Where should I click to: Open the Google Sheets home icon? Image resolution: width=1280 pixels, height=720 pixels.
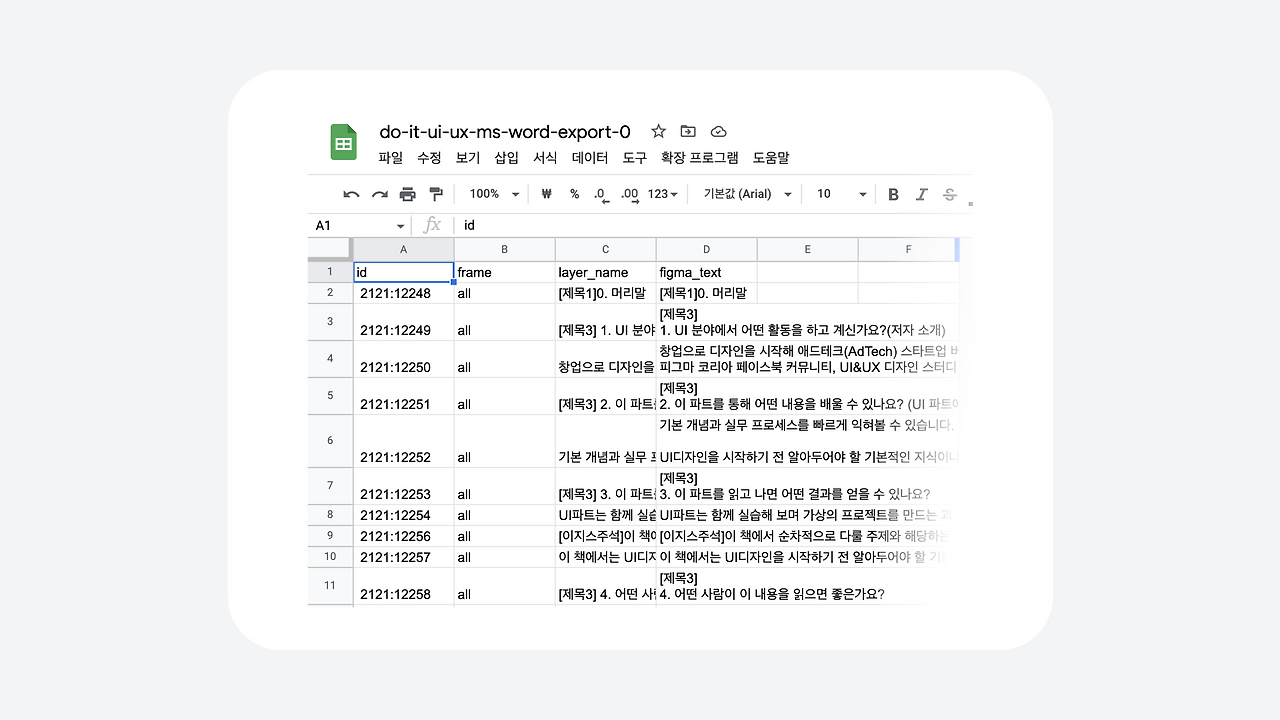(x=344, y=142)
